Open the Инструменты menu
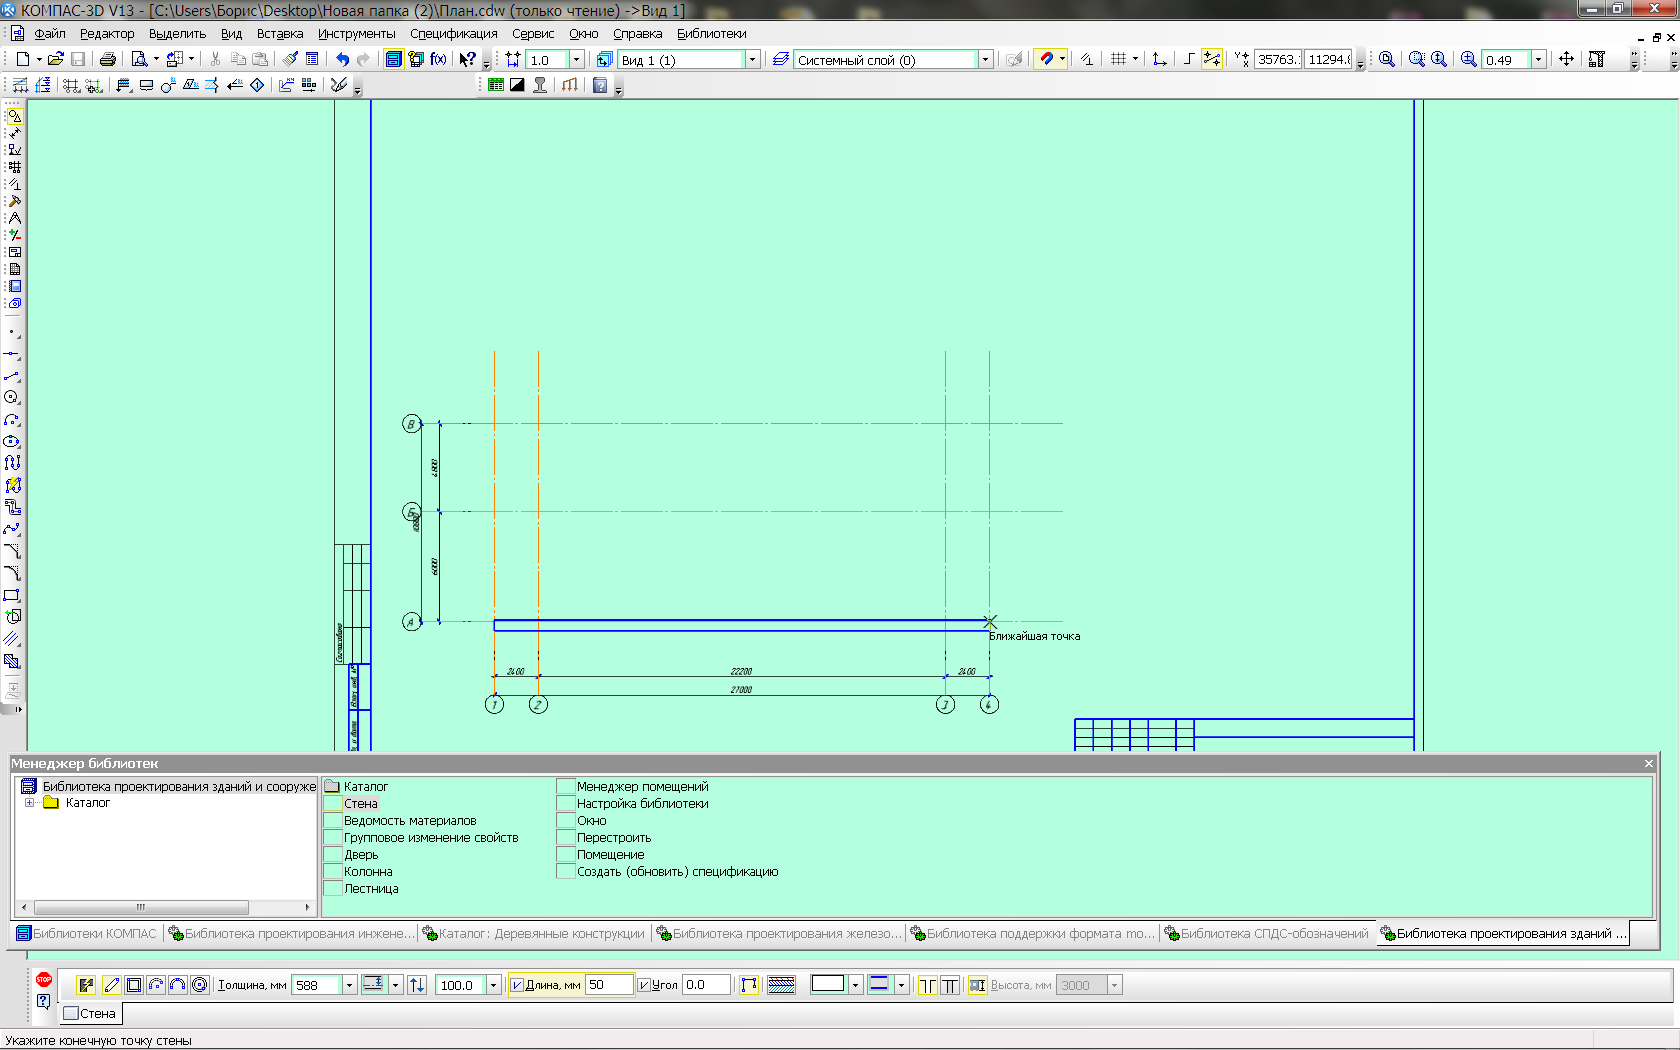Viewport: 1680px width, 1050px height. tap(356, 34)
